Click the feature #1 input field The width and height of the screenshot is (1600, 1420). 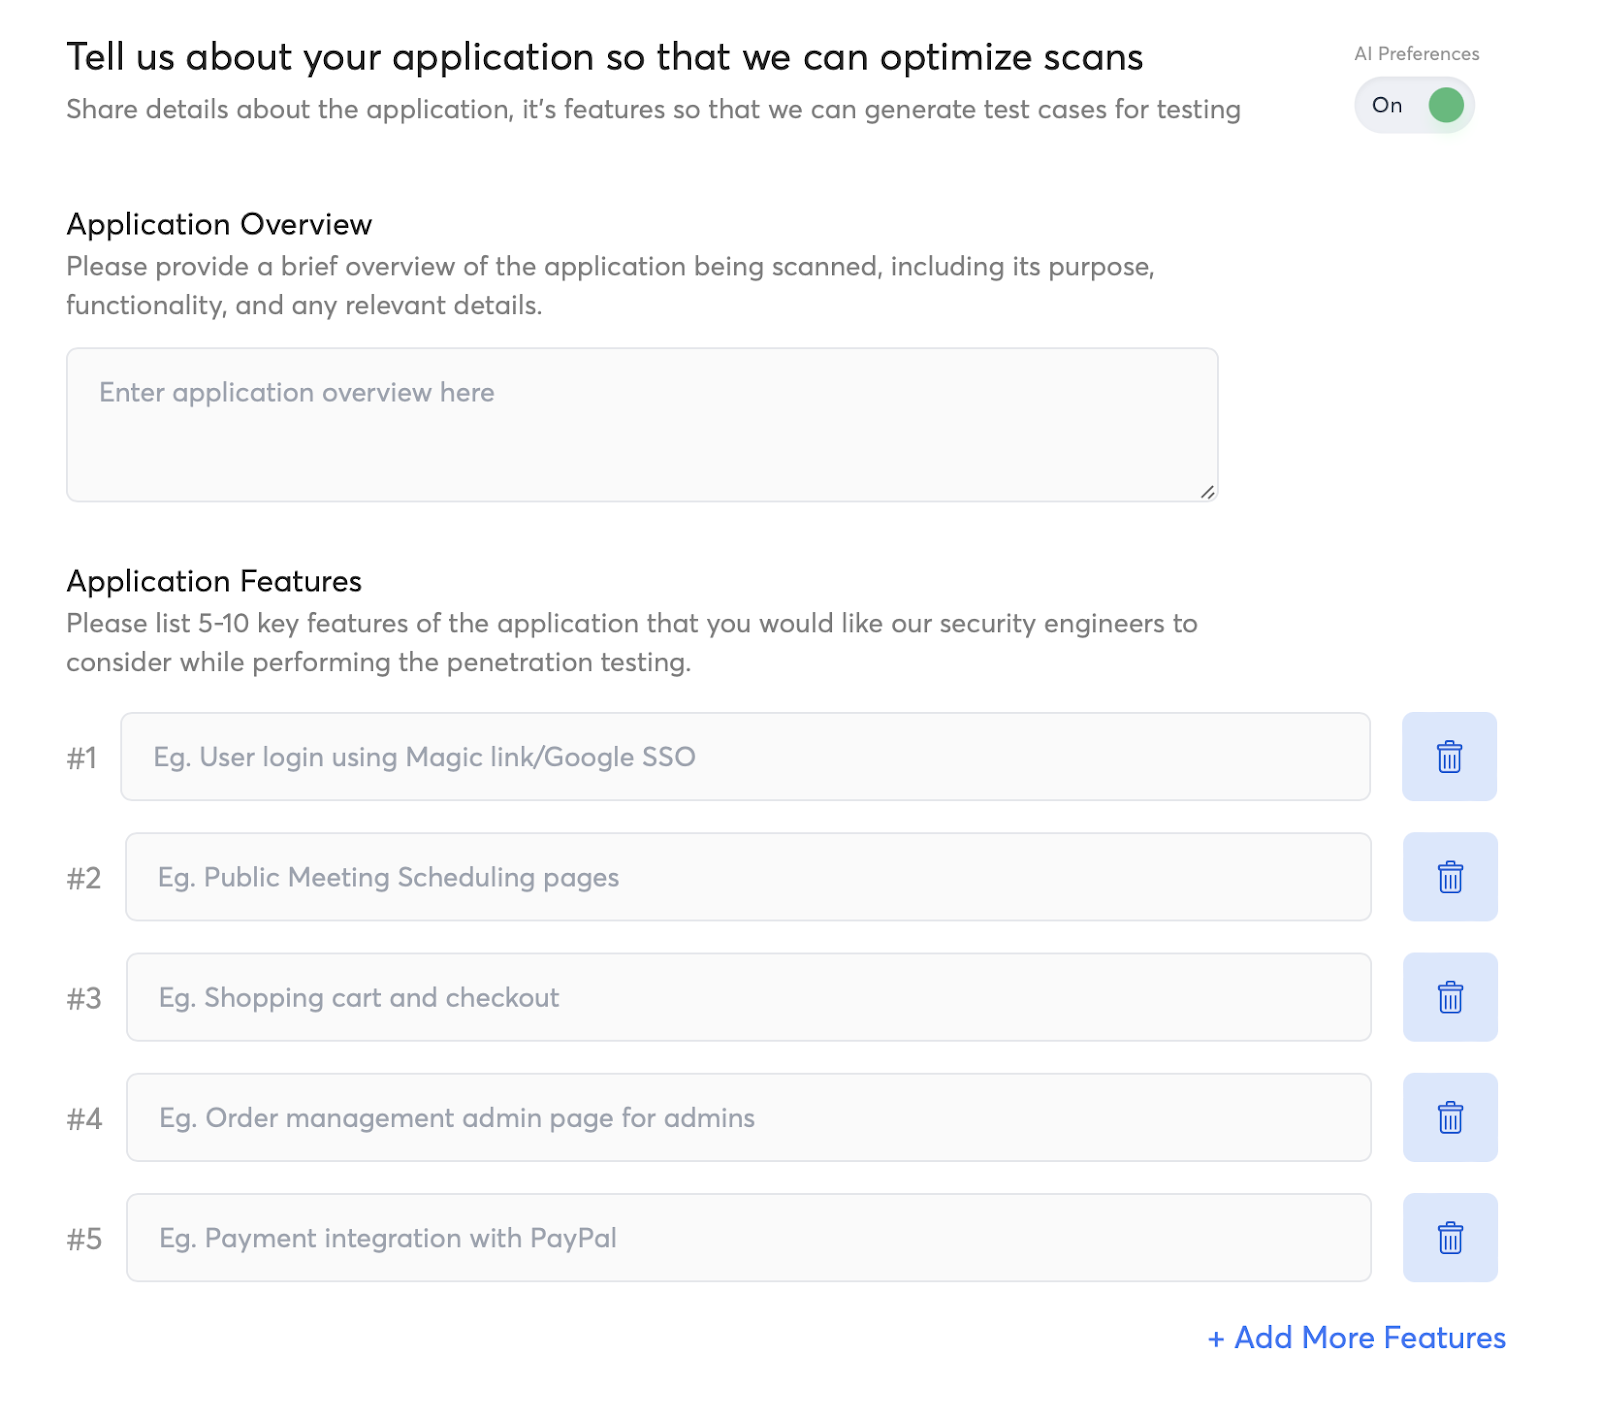coord(745,757)
